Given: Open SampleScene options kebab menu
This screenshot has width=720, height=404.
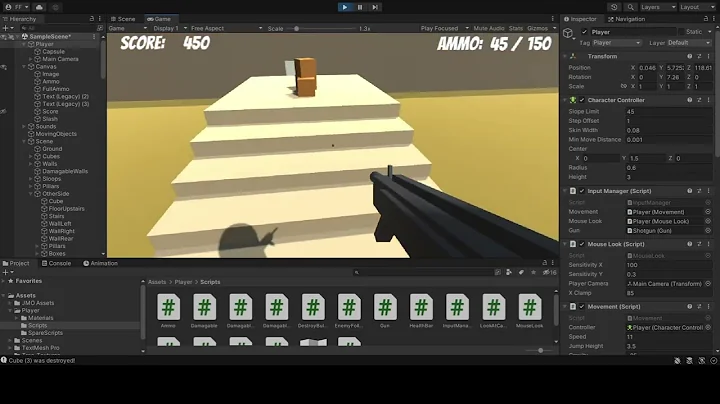Looking at the screenshot, I should (x=94, y=36).
